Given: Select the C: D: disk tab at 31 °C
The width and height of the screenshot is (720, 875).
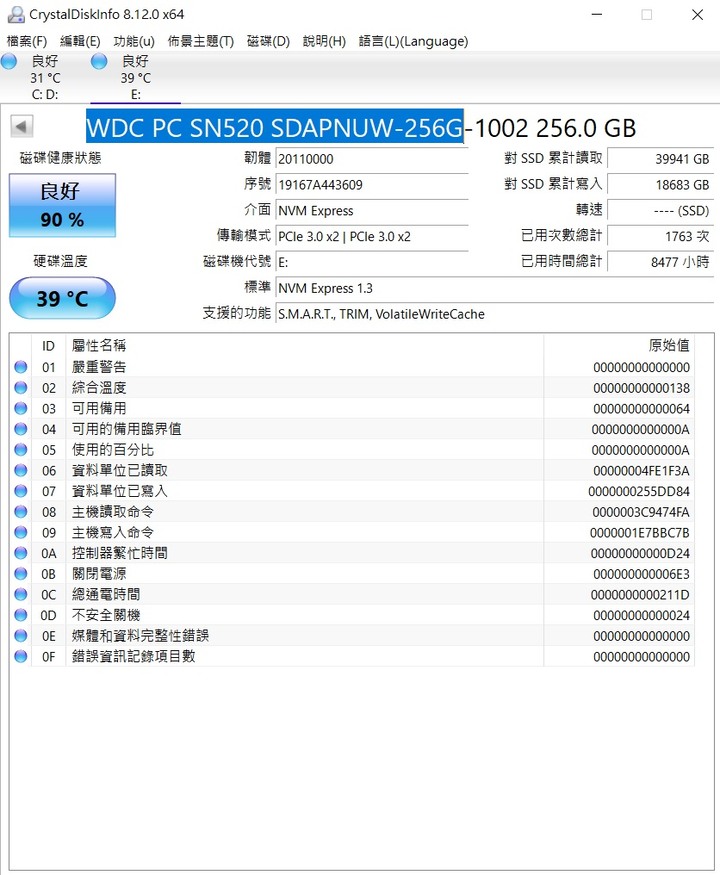Looking at the screenshot, I should tap(45, 78).
